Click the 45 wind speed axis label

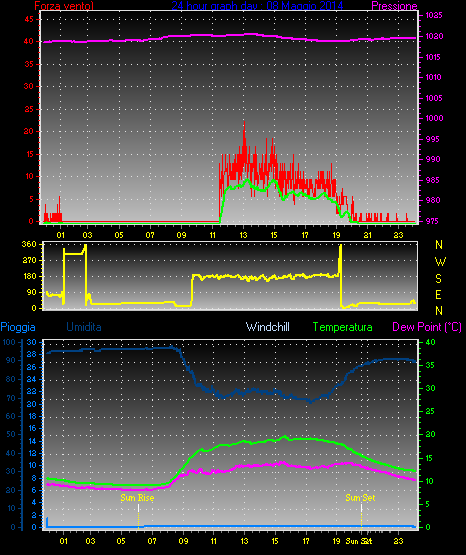click(29, 19)
